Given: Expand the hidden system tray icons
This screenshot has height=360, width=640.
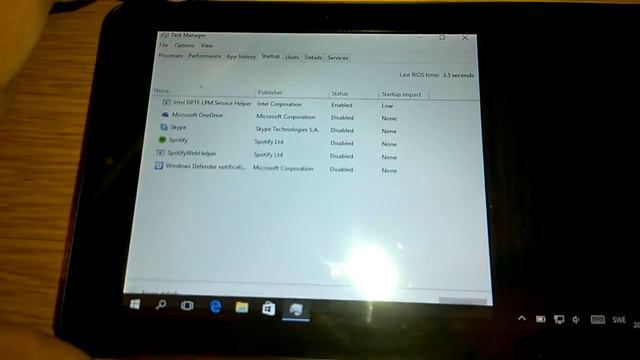Looking at the screenshot, I should pos(522,318).
